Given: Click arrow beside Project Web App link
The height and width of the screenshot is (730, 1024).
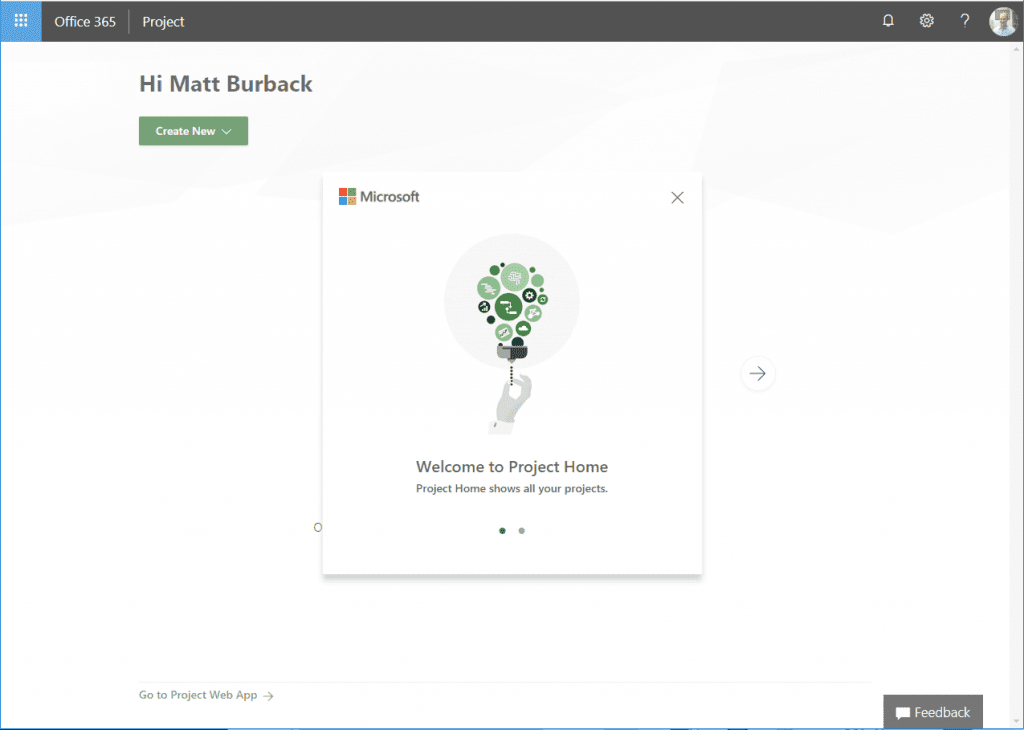Looking at the screenshot, I should click(x=268, y=696).
